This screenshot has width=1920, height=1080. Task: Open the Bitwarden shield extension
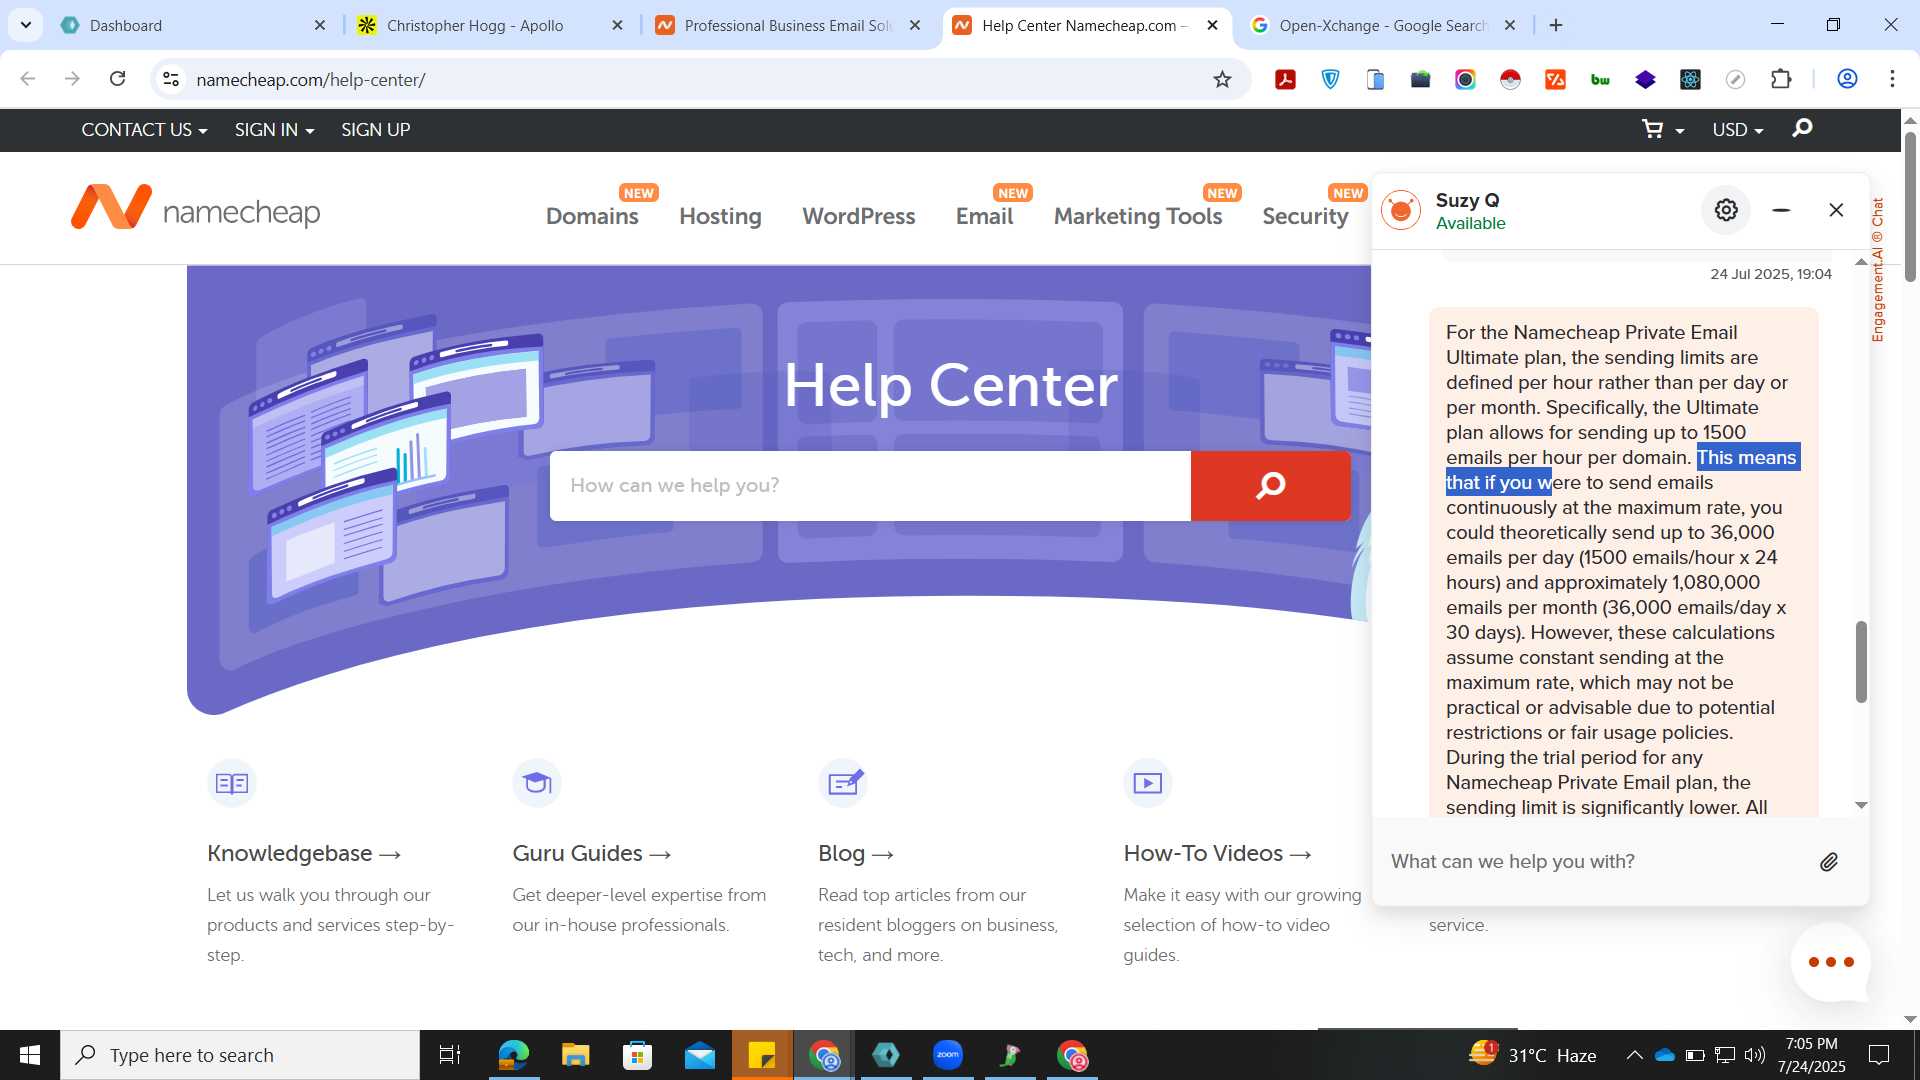[x=1330, y=79]
